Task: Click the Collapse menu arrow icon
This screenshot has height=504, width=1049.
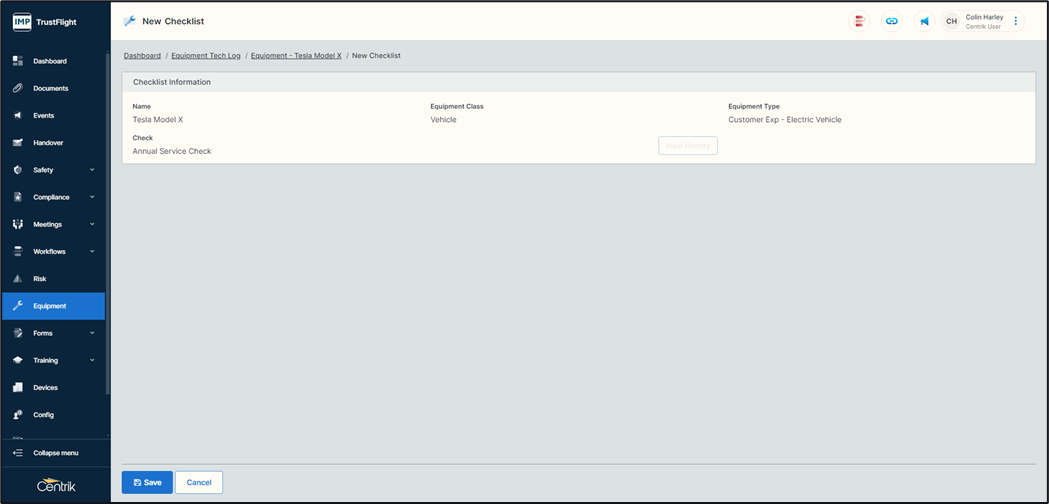Action: [18, 453]
